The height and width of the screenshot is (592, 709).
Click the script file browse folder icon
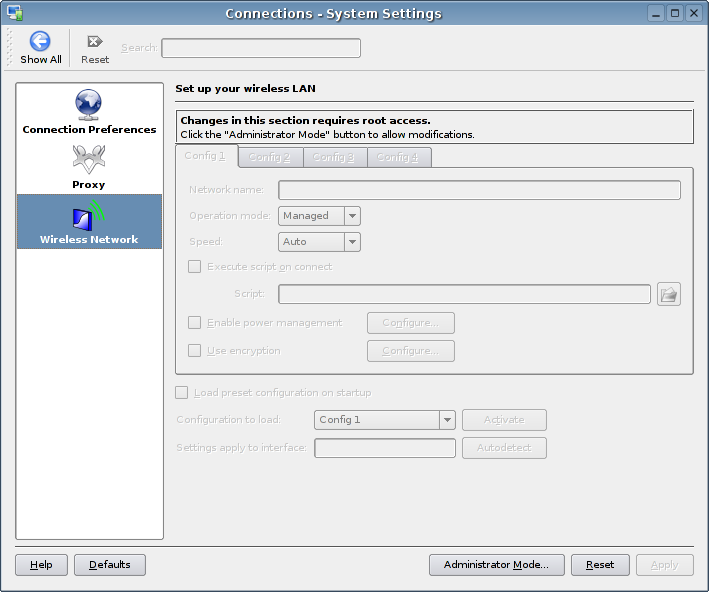669,294
